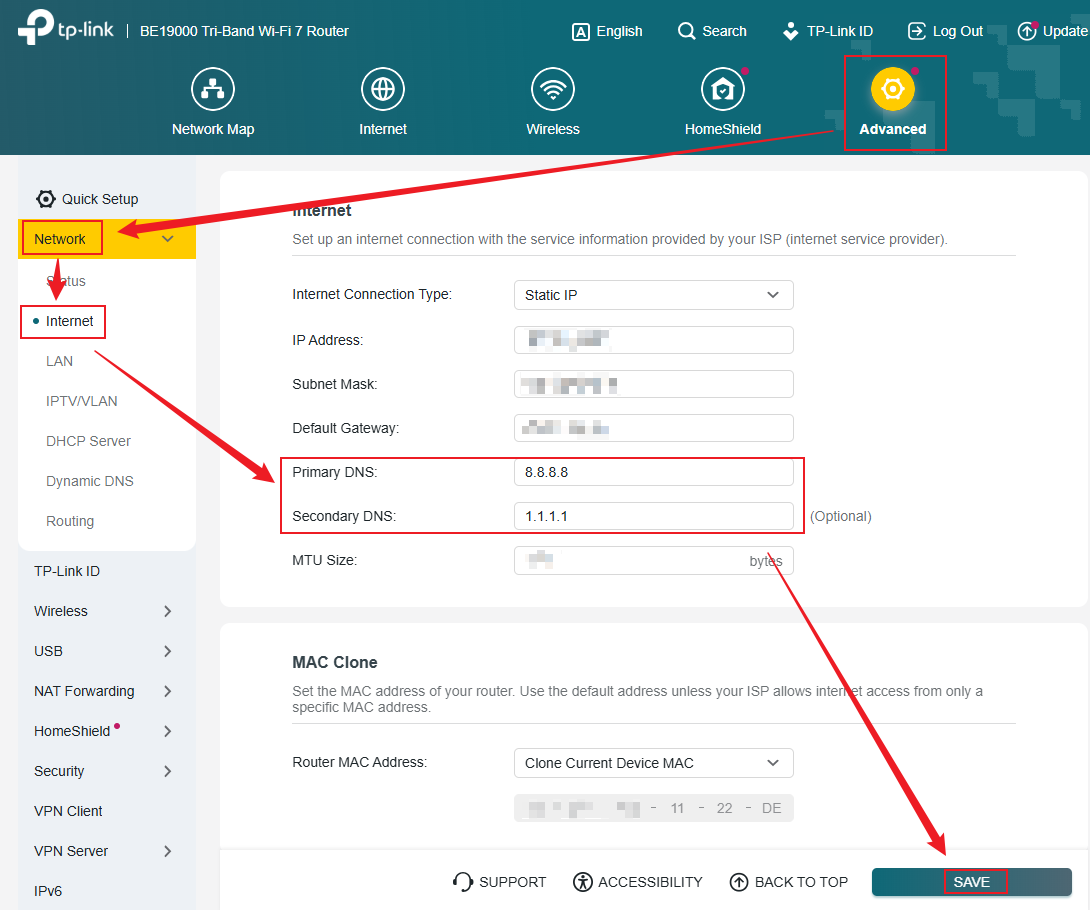Open the Router MAC Address dropdown
Screen dimensions: 1090x910
click(653, 763)
